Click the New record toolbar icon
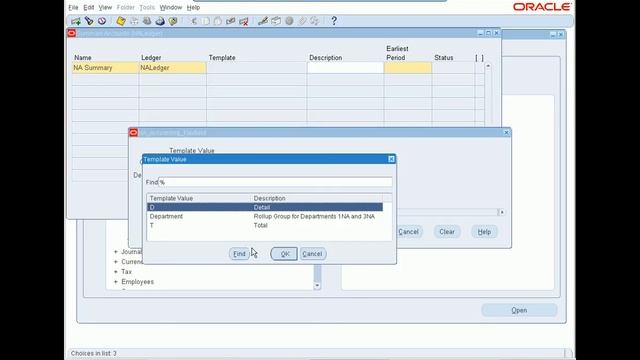This screenshot has width=640, height=360. [x=76, y=21]
